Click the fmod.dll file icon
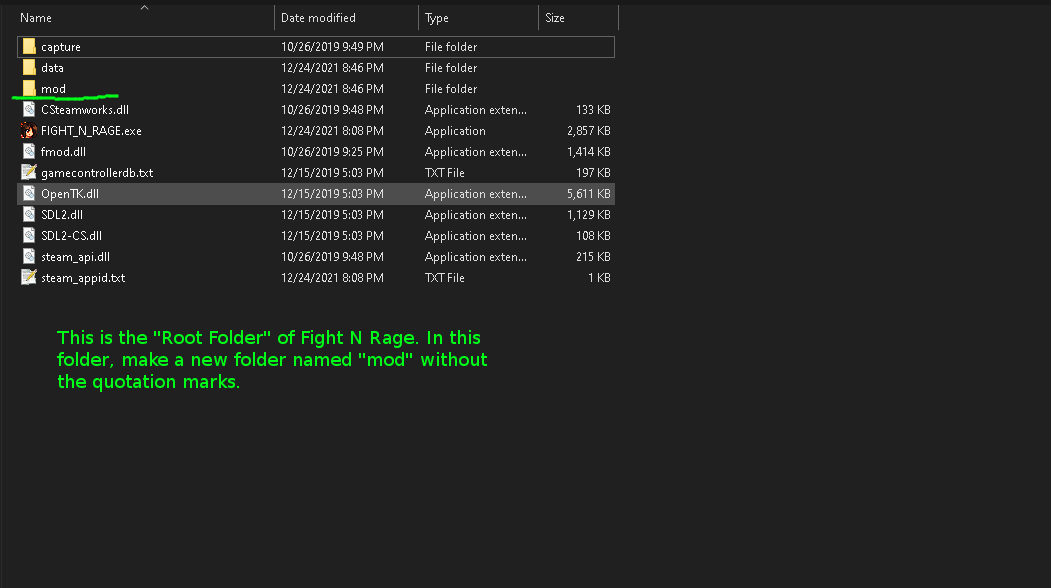 coord(29,151)
